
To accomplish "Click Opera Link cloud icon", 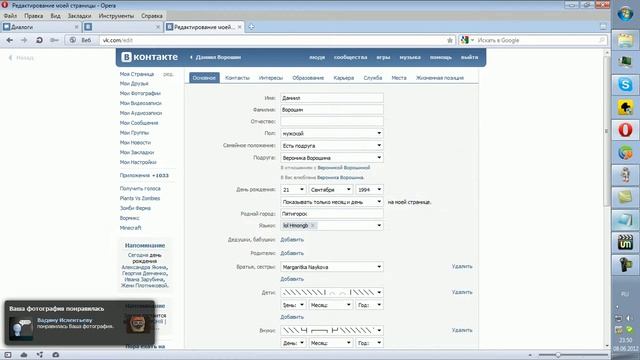I will tap(24, 355).
